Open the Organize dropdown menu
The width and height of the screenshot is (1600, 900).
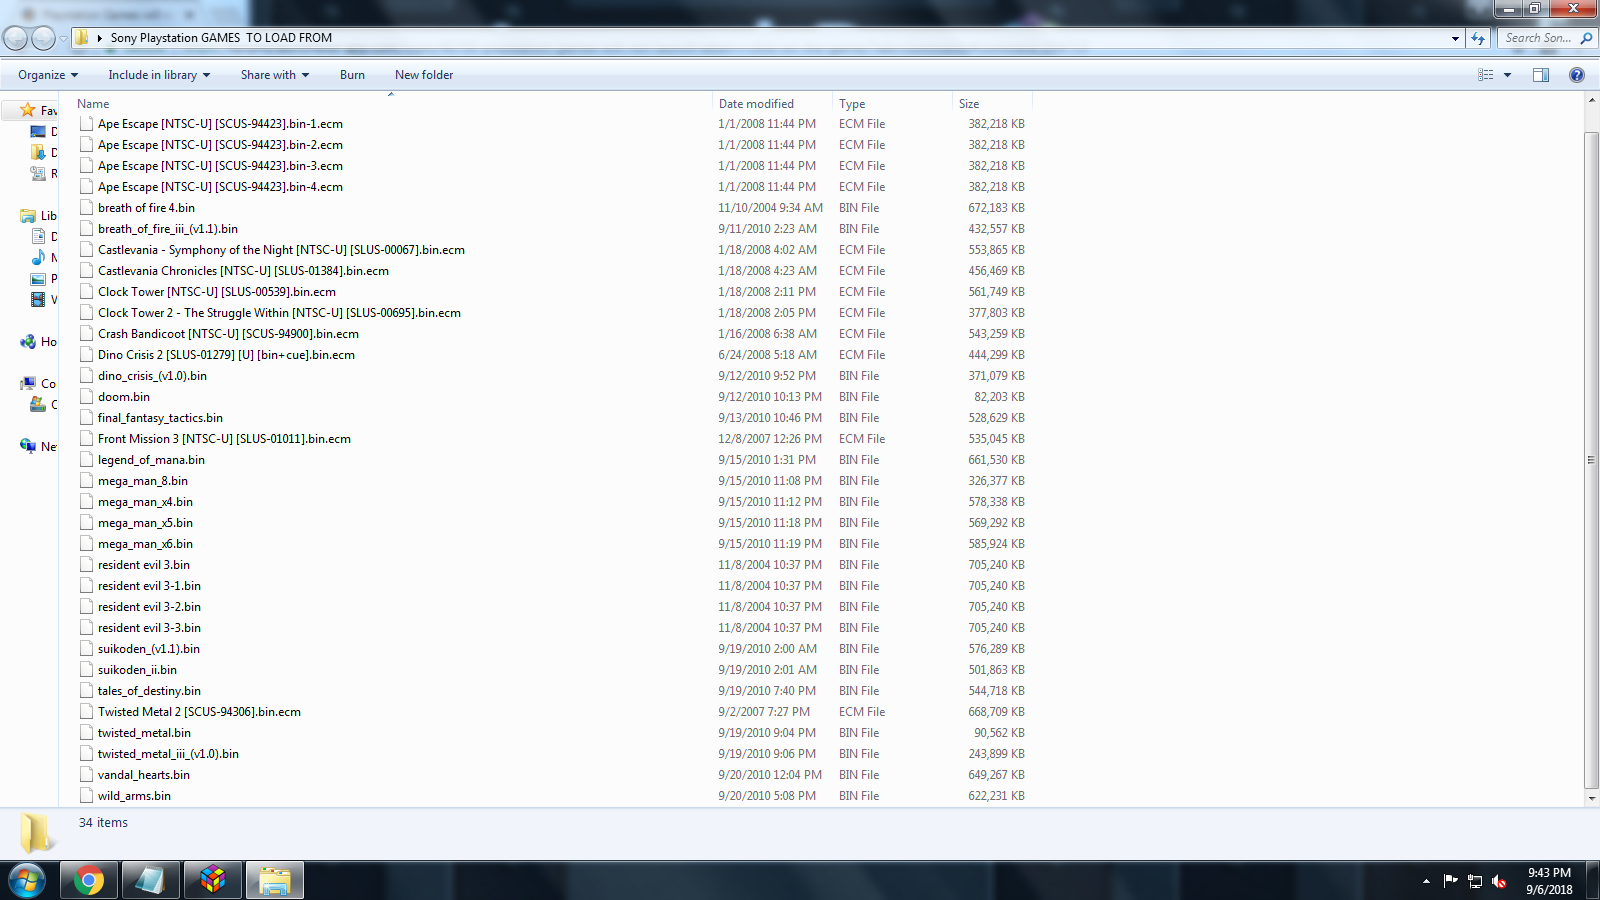point(48,75)
